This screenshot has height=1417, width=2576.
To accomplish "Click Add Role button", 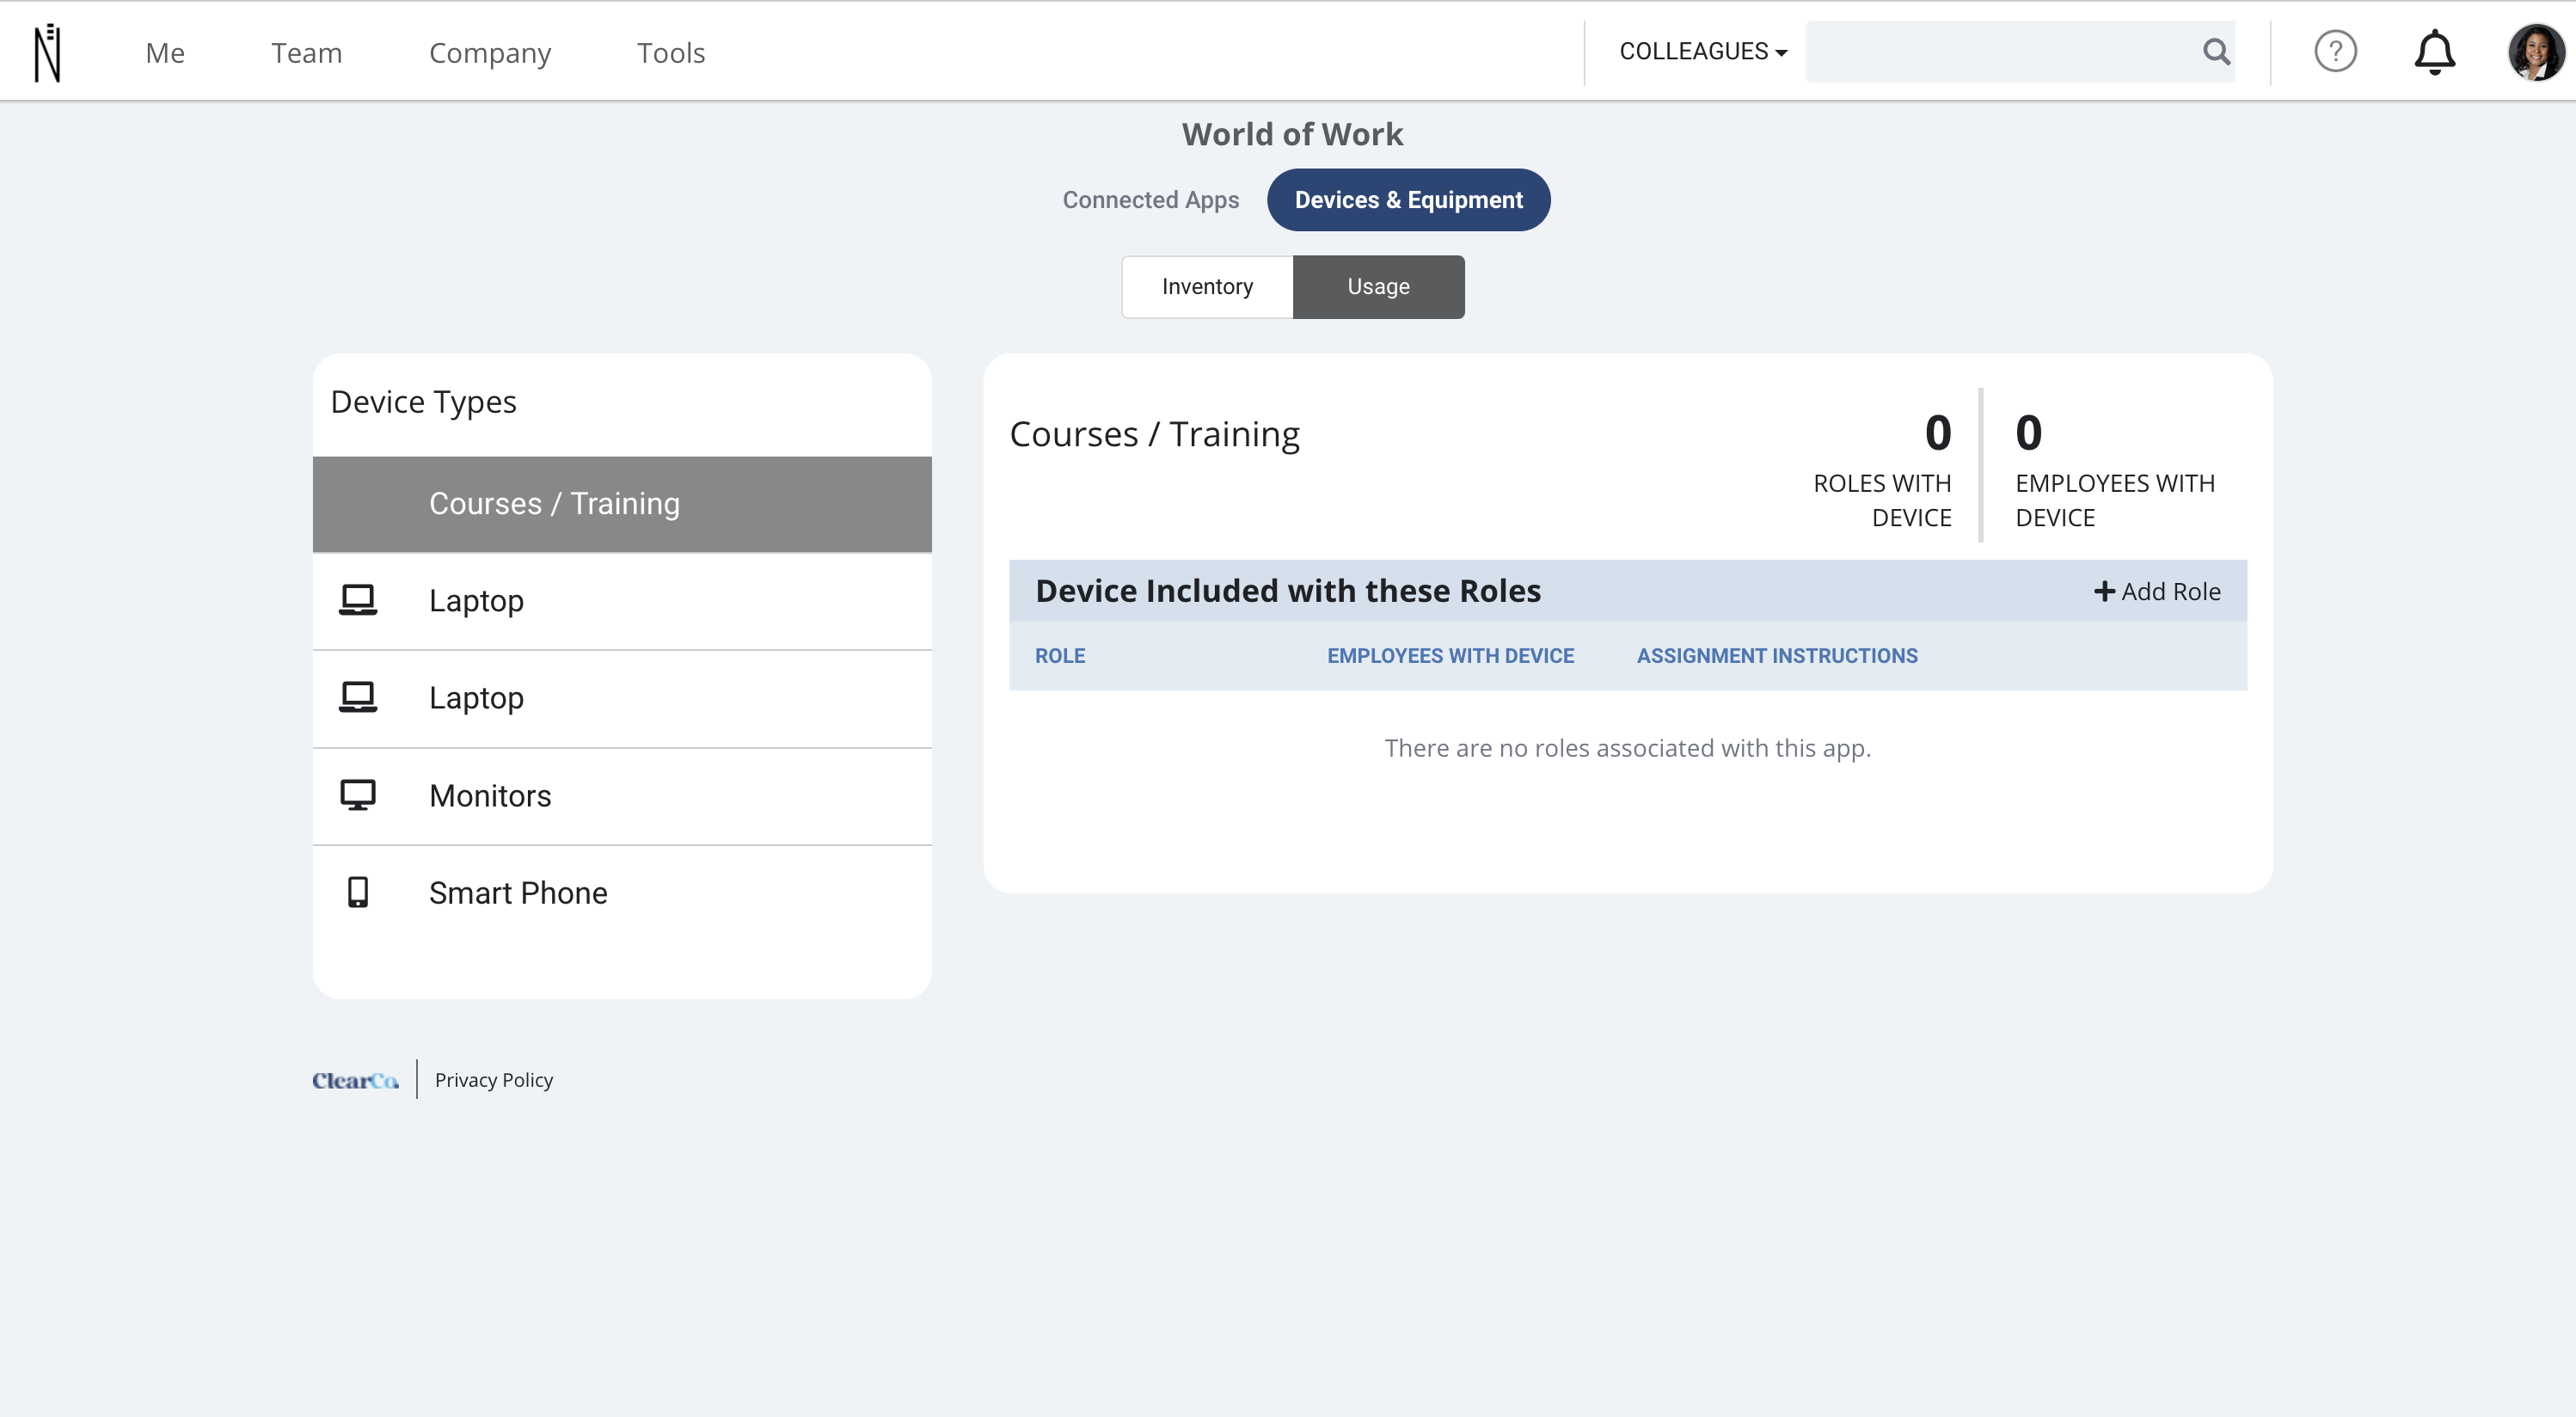I will 2157,591.
